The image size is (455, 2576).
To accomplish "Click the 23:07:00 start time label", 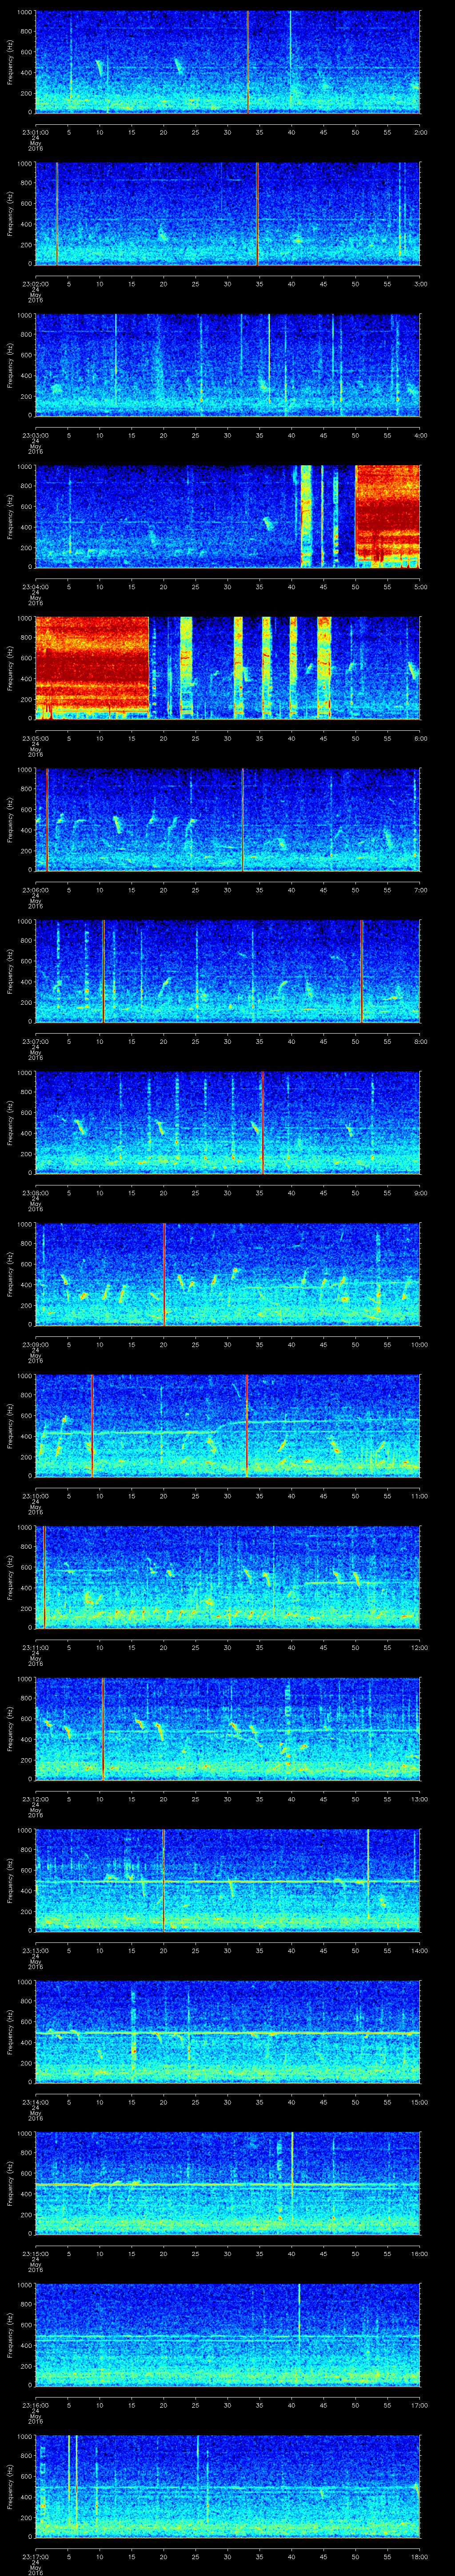I will 35,1041.
